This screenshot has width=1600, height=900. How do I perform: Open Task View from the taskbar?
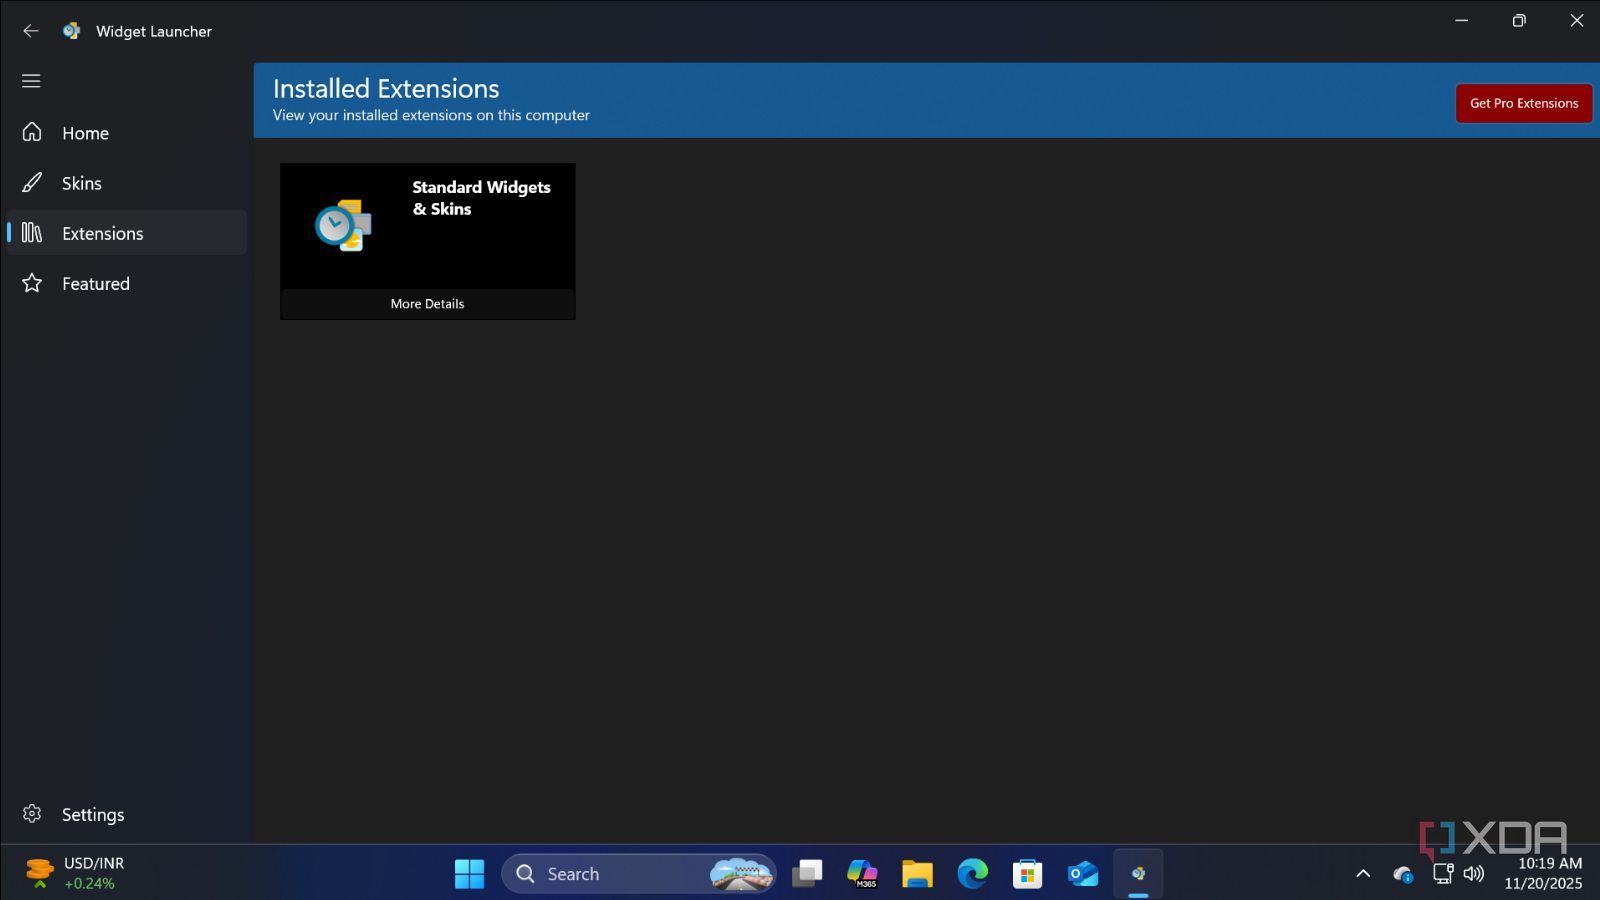[807, 873]
